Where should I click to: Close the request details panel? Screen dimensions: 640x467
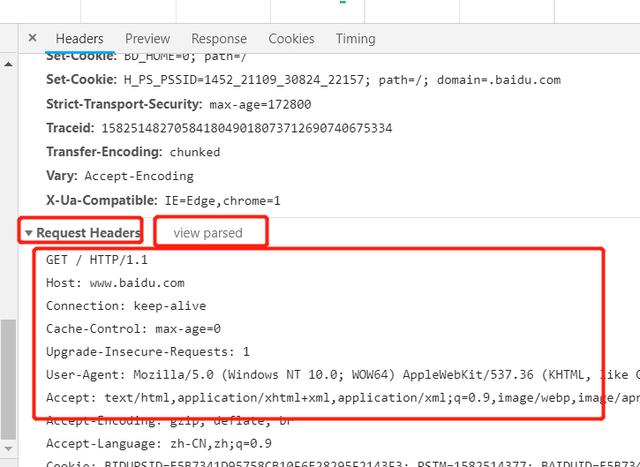point(33,38)
